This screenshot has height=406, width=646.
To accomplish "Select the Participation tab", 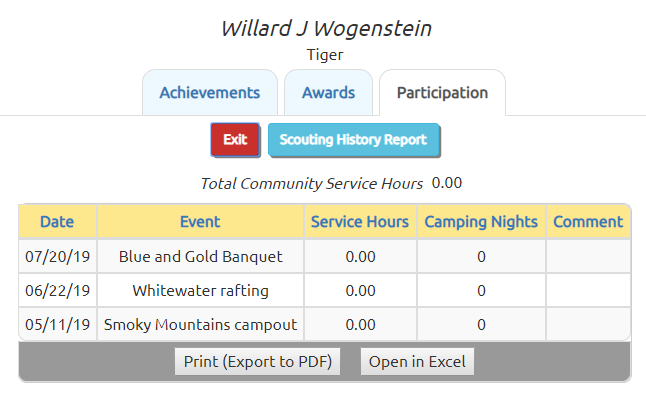I will coord(442,93).
